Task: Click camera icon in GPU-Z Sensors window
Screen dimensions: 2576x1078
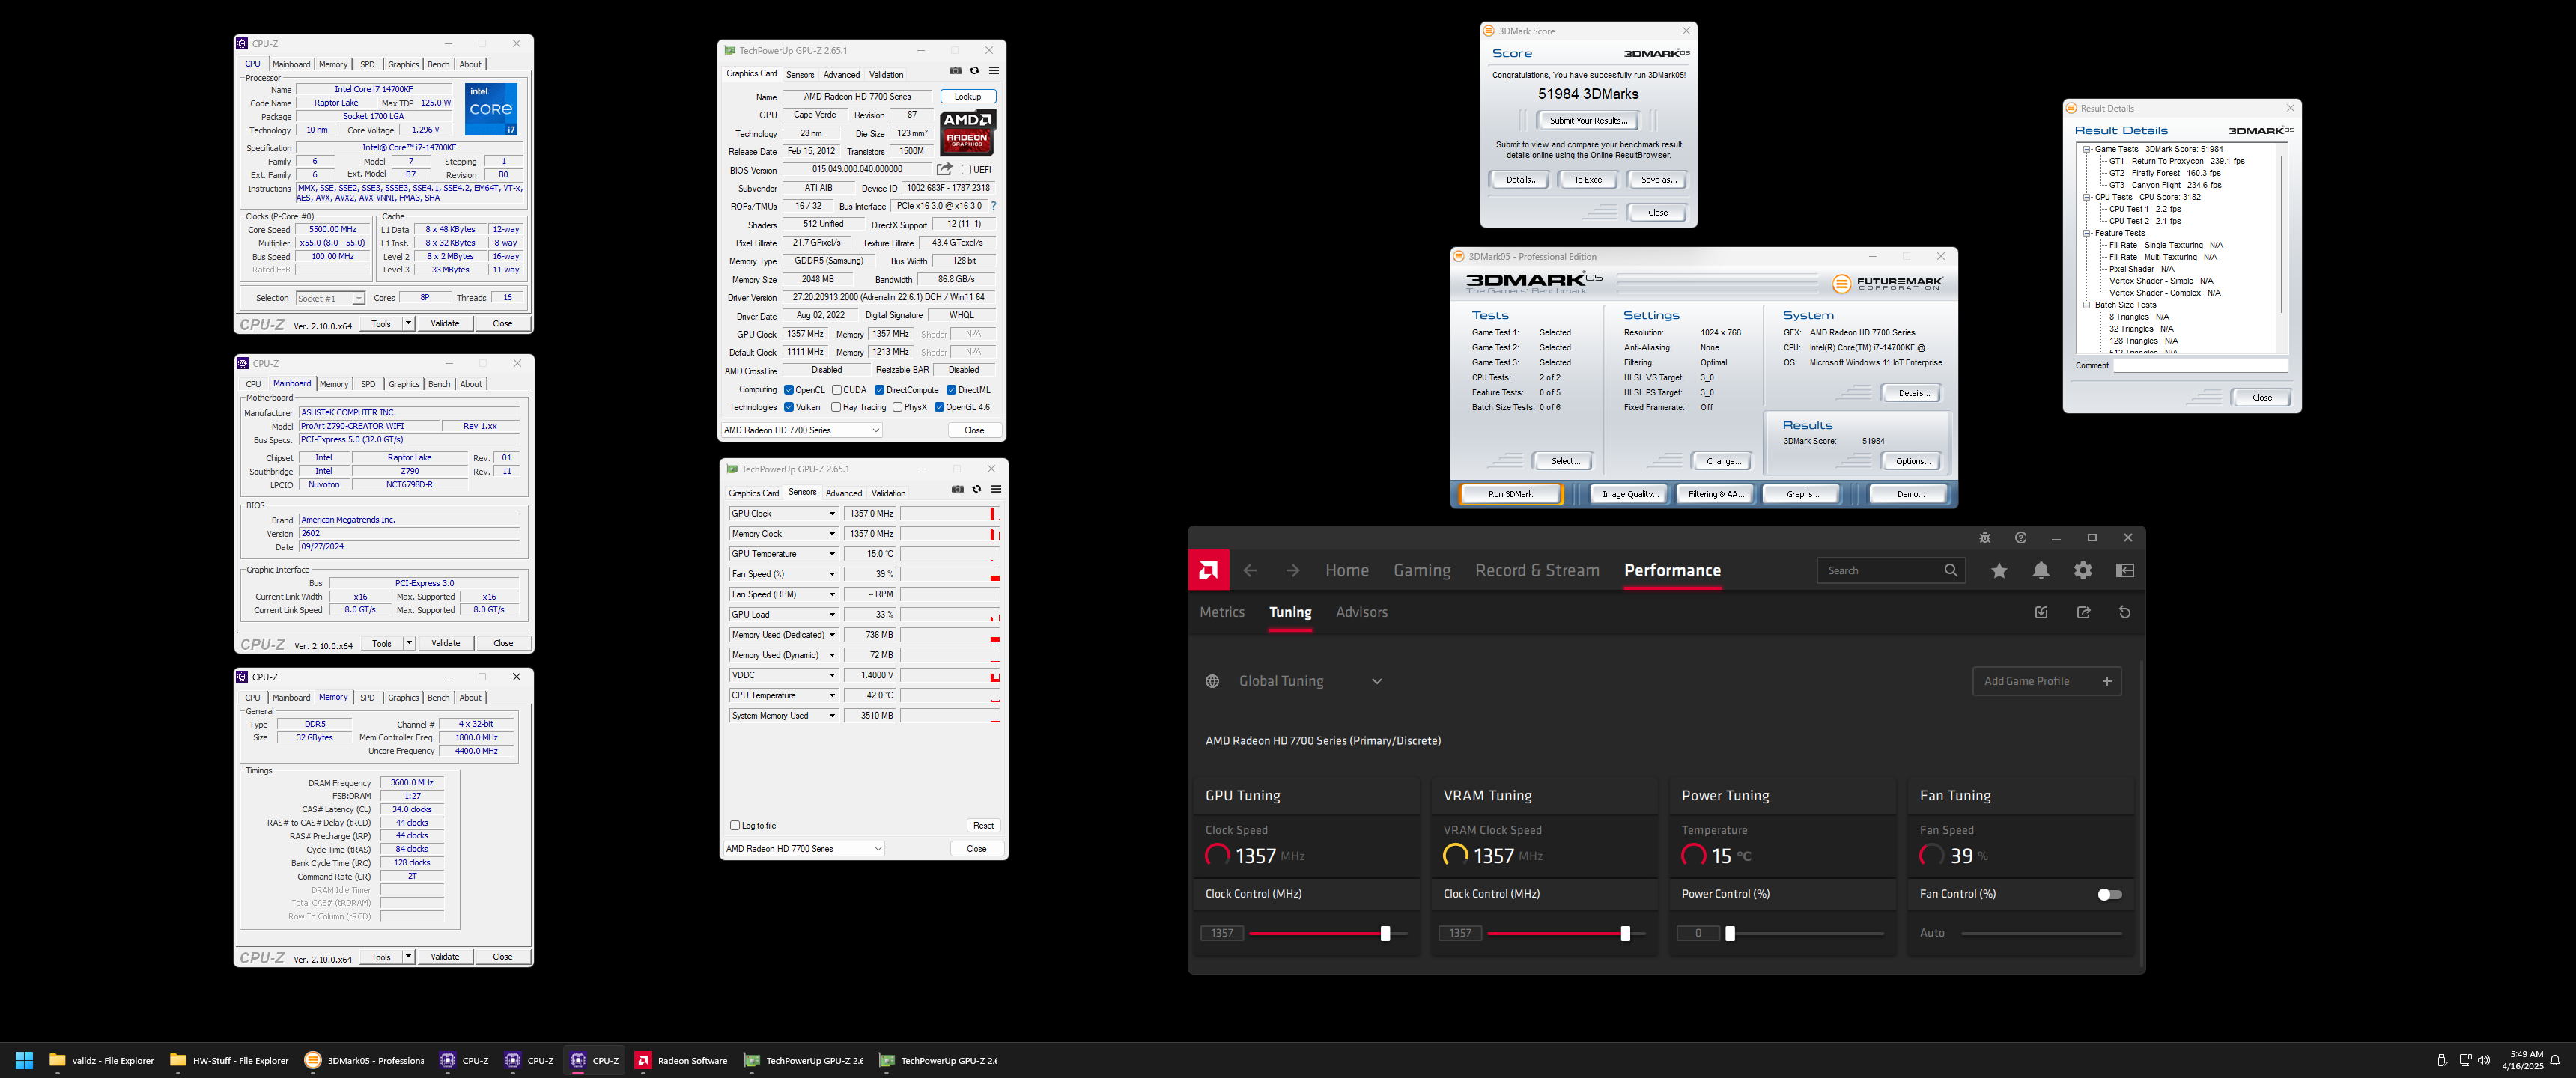Action: [x=957, y=489]
